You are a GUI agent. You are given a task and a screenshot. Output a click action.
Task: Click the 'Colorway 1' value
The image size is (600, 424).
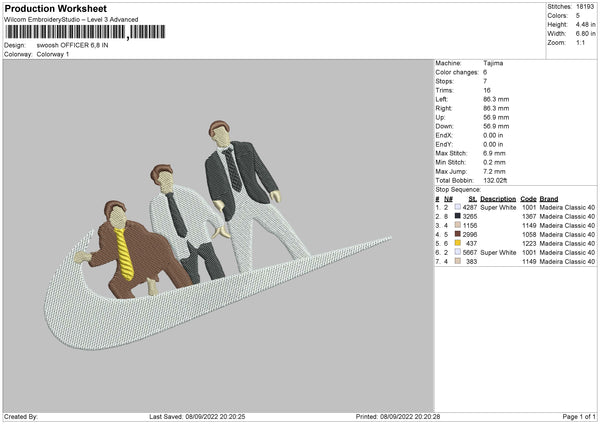coord(53,54)
